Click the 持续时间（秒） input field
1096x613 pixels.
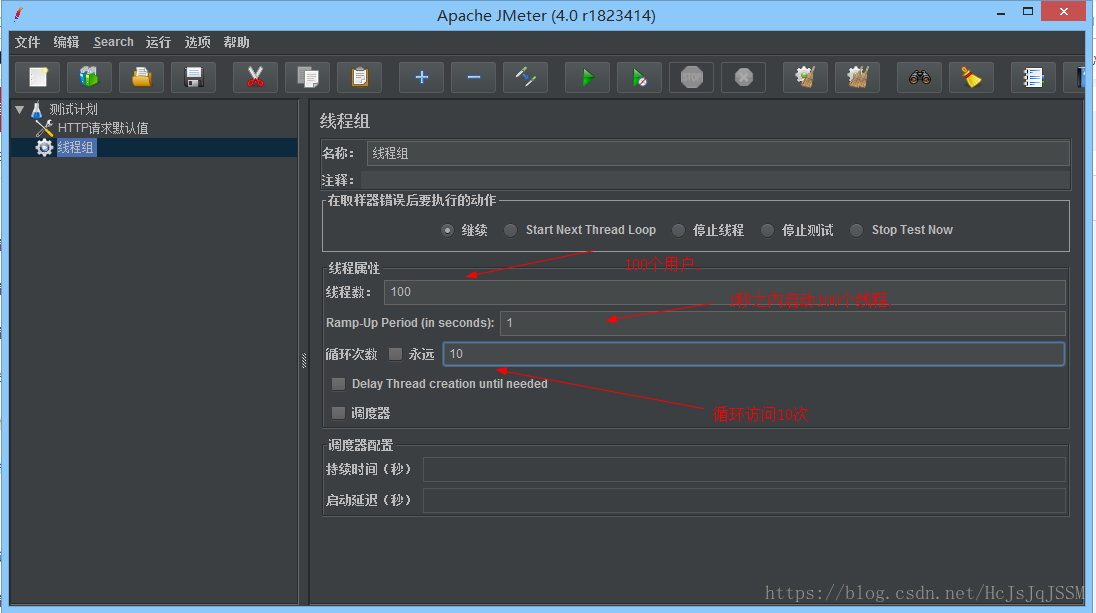[x=744, y=470]
